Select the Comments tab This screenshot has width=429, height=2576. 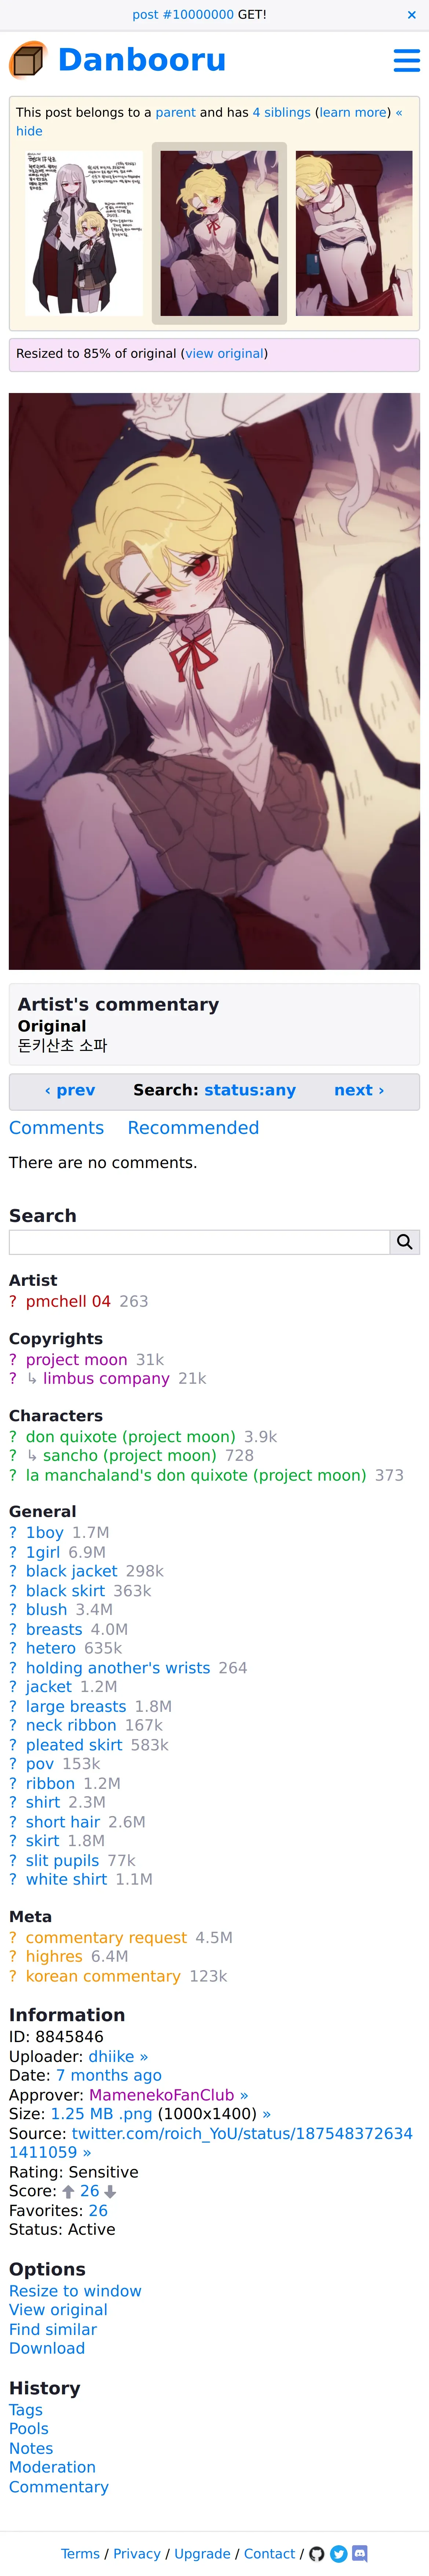pos(56,1127)
